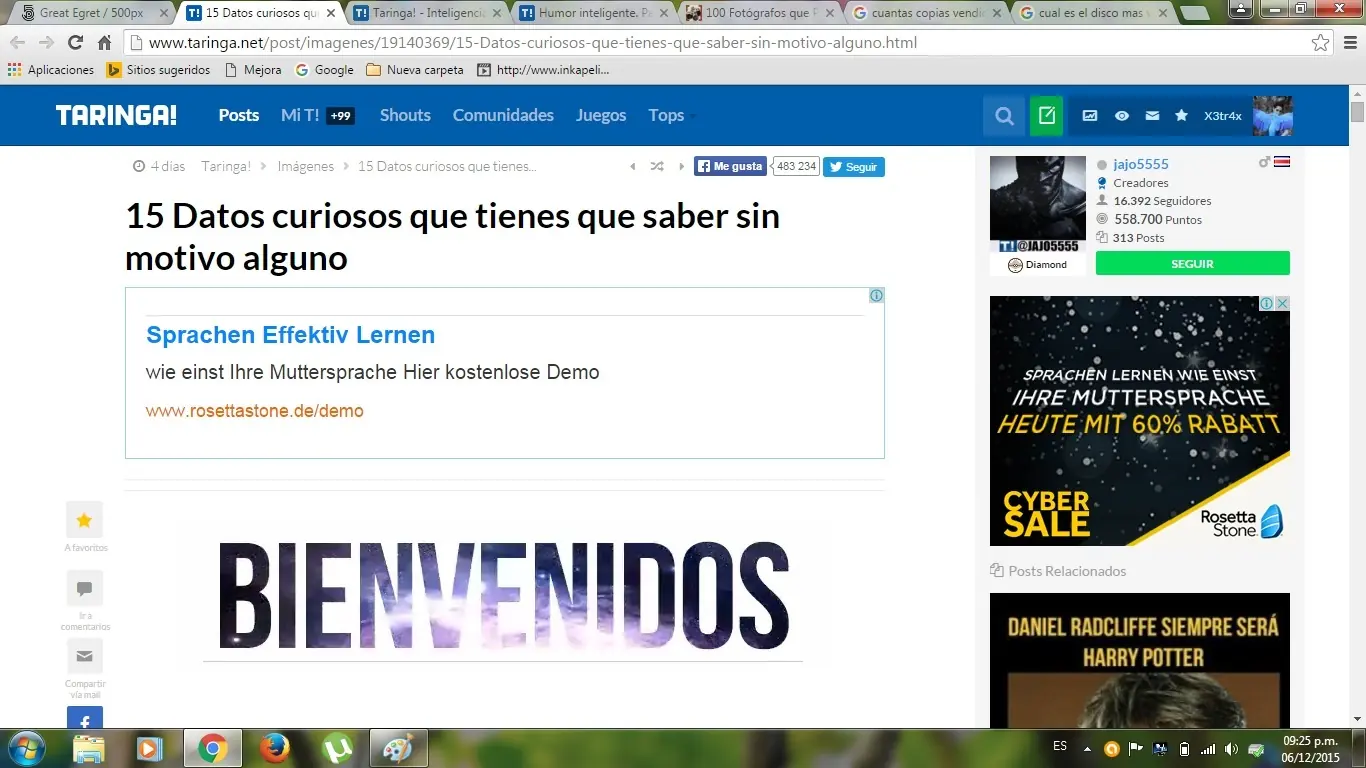Click www.rosettastone.de/demo ad URL
Image resolution: width=1366 pixels, height=768 pixels.
255,411
